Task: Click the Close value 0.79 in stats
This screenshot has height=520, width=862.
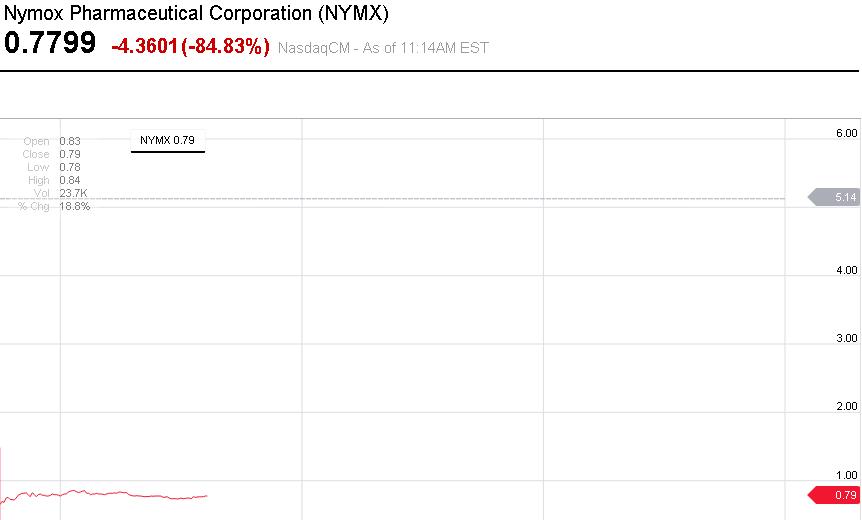Action: [70, 155]
